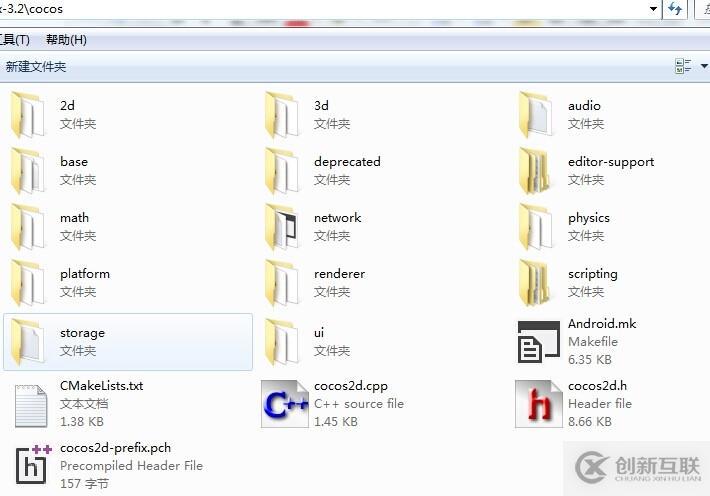Click the 新建文件夹 button
This screenshot has width=710, height=496.
(36, 67)
